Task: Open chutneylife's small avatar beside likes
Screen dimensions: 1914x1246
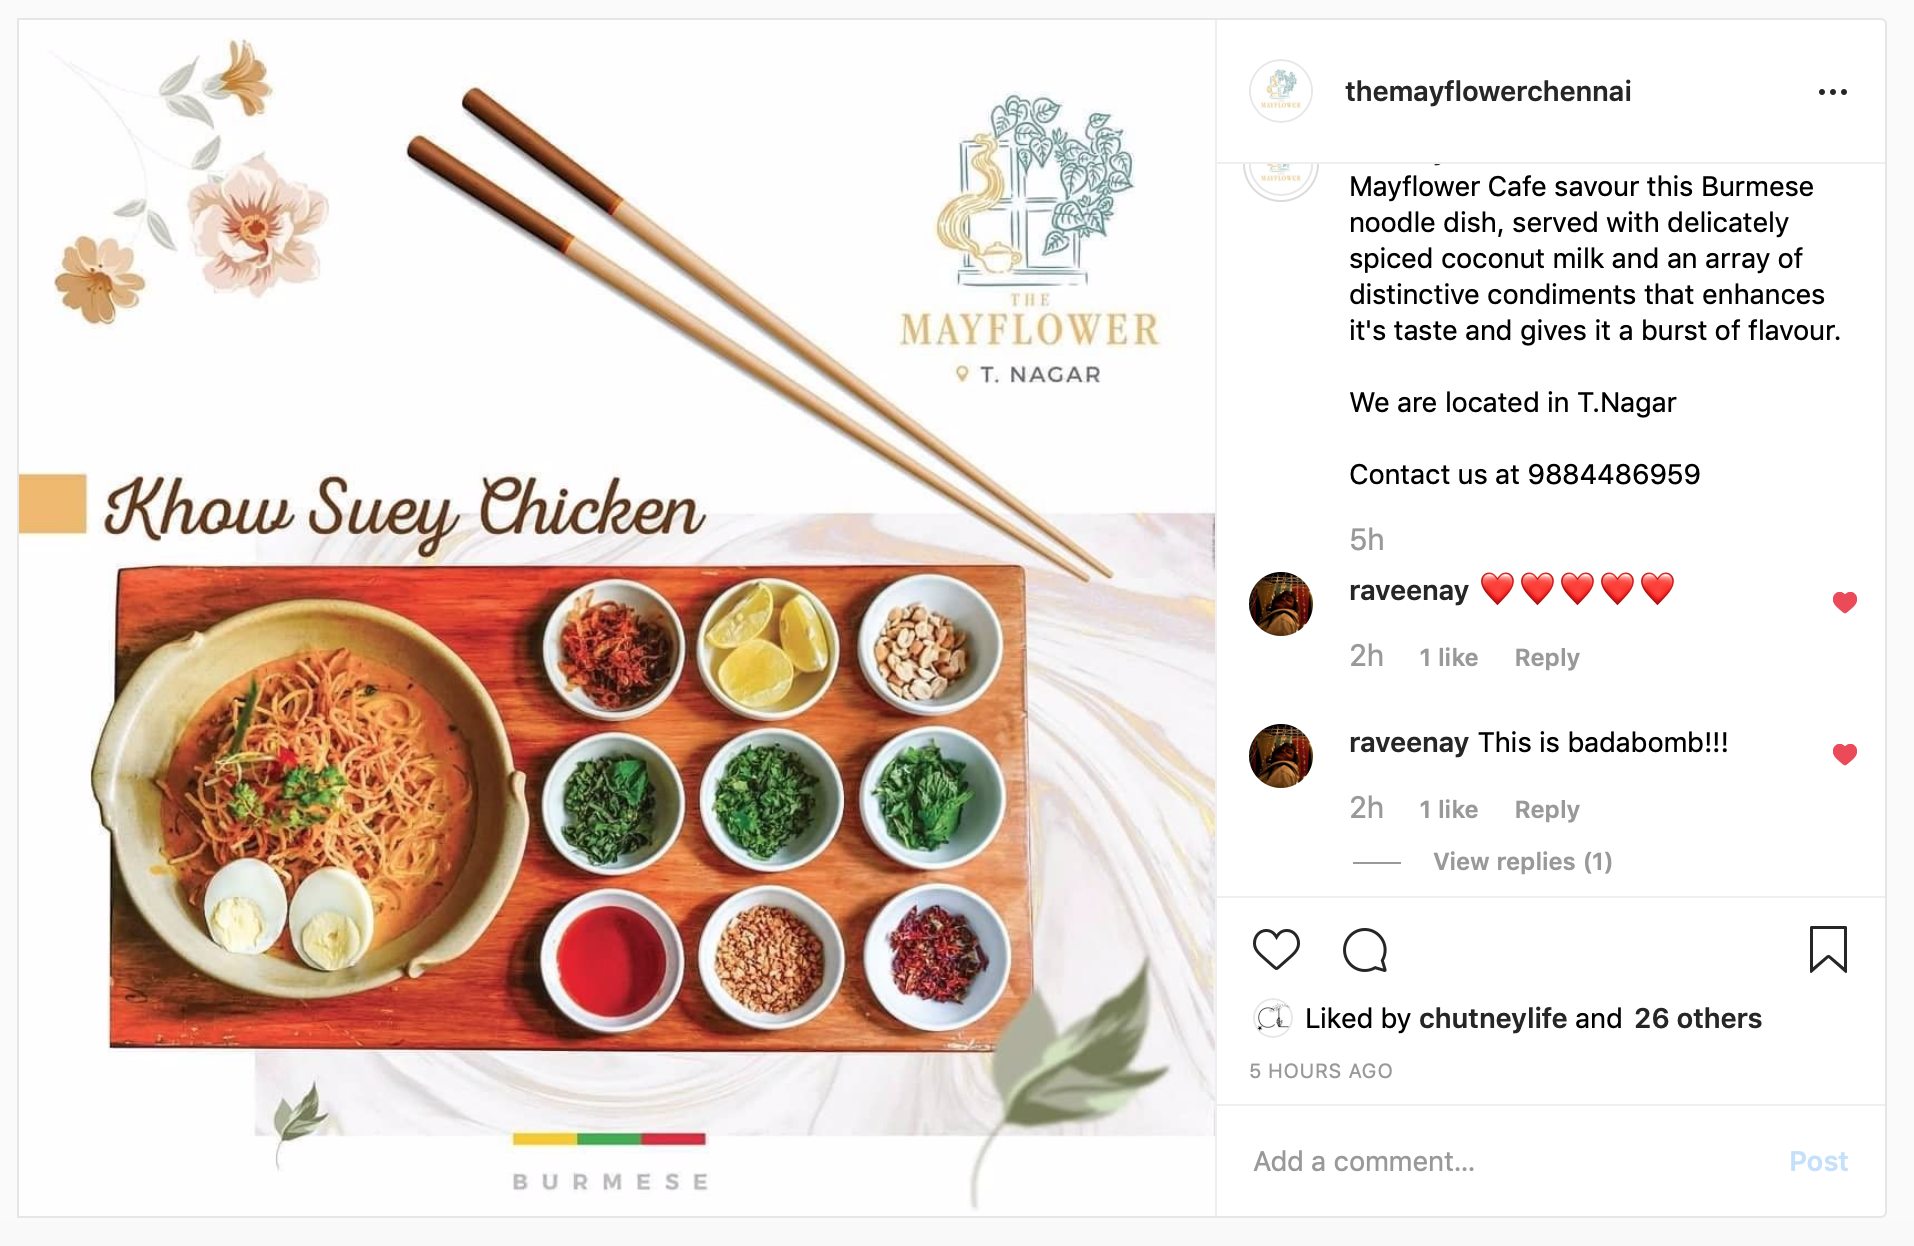Action: pos(1272,1018)
